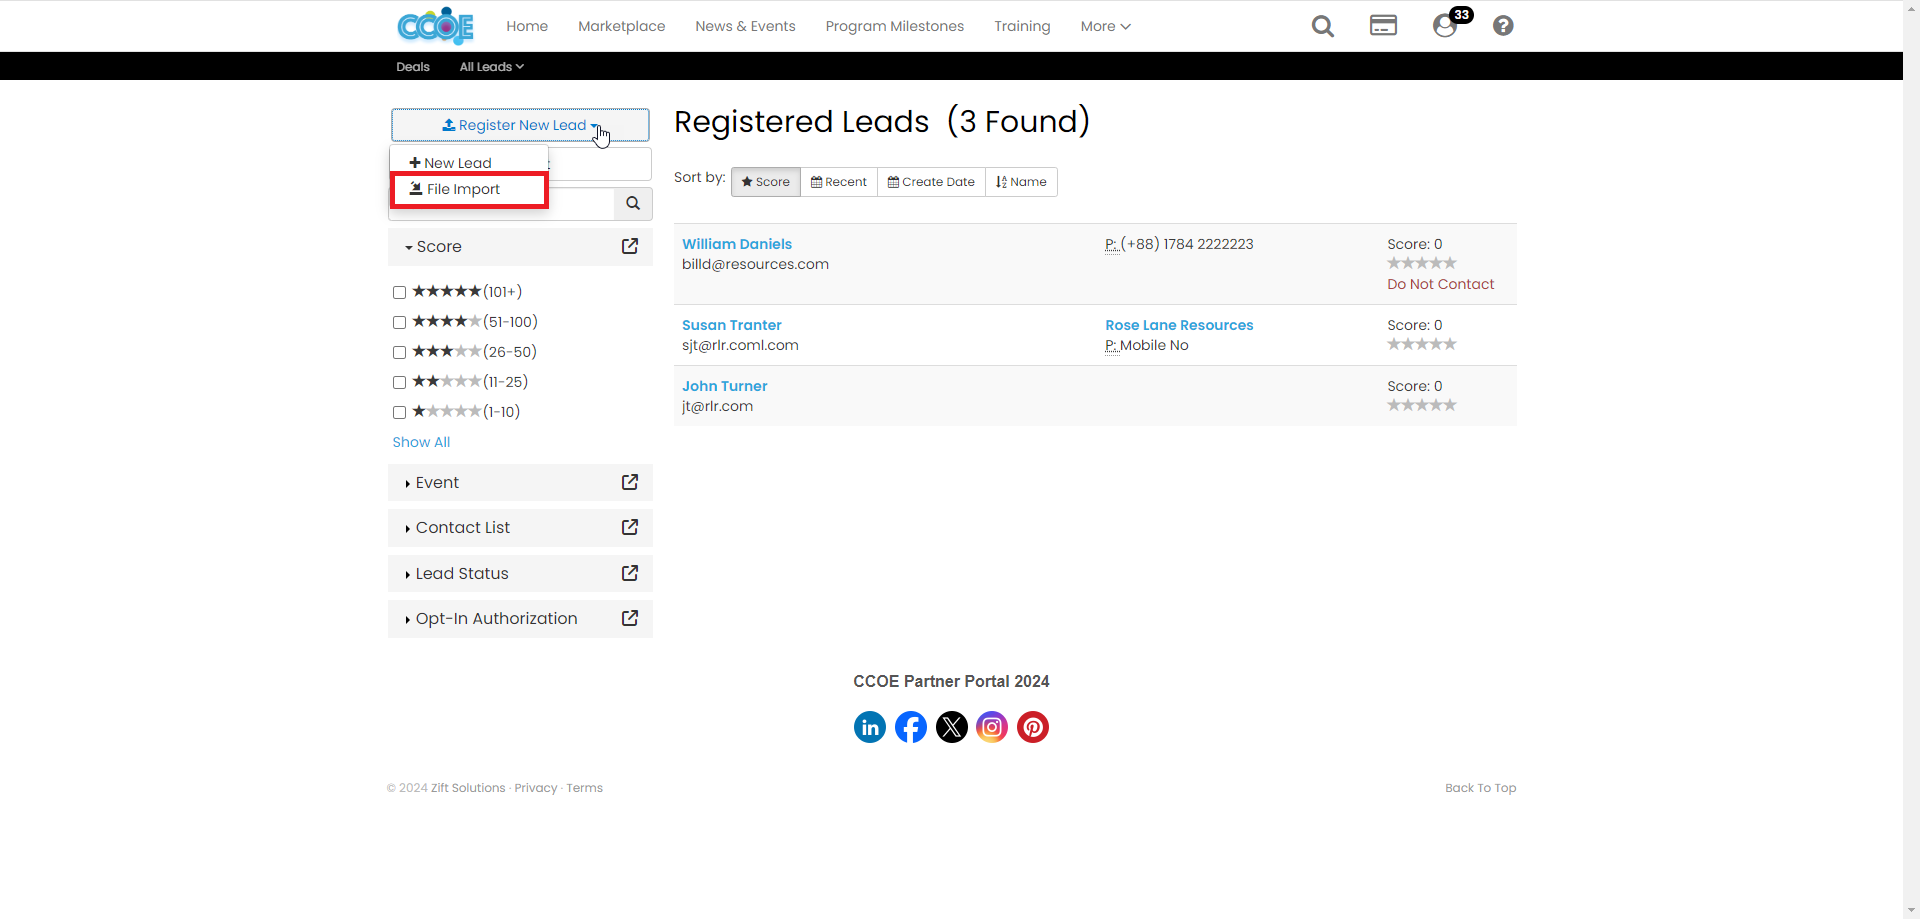Pop out the Event filter panel
1920x919 pixels.
630,482
